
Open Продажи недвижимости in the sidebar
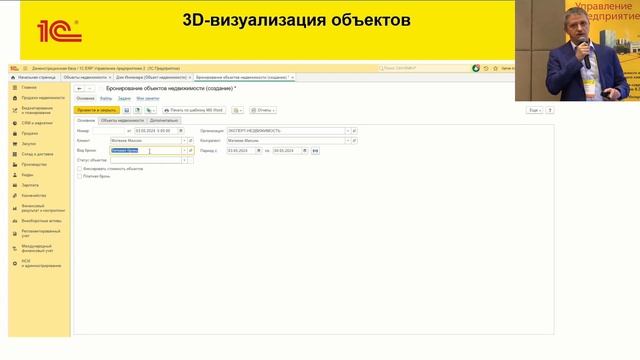(x=43, y=98)
